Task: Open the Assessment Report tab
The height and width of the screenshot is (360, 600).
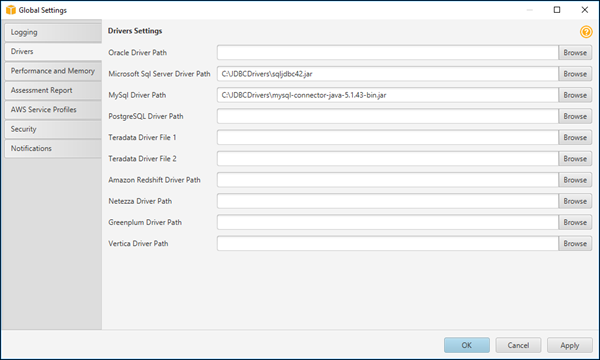Action: [x=53, y=90]
